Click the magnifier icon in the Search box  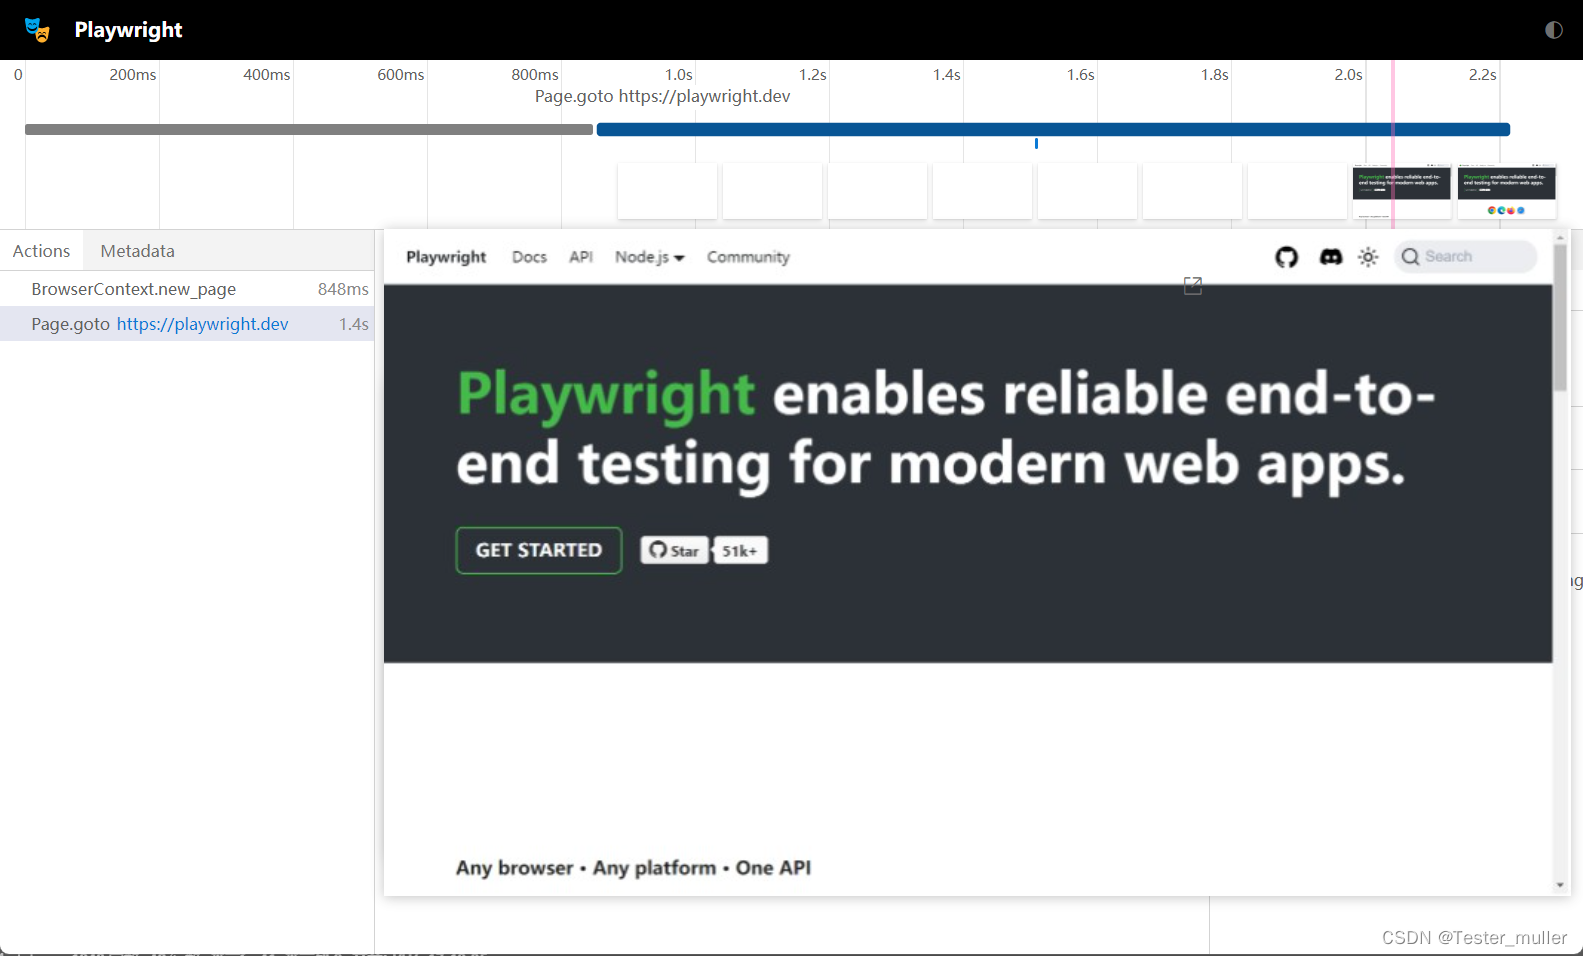pos(1410,257)
